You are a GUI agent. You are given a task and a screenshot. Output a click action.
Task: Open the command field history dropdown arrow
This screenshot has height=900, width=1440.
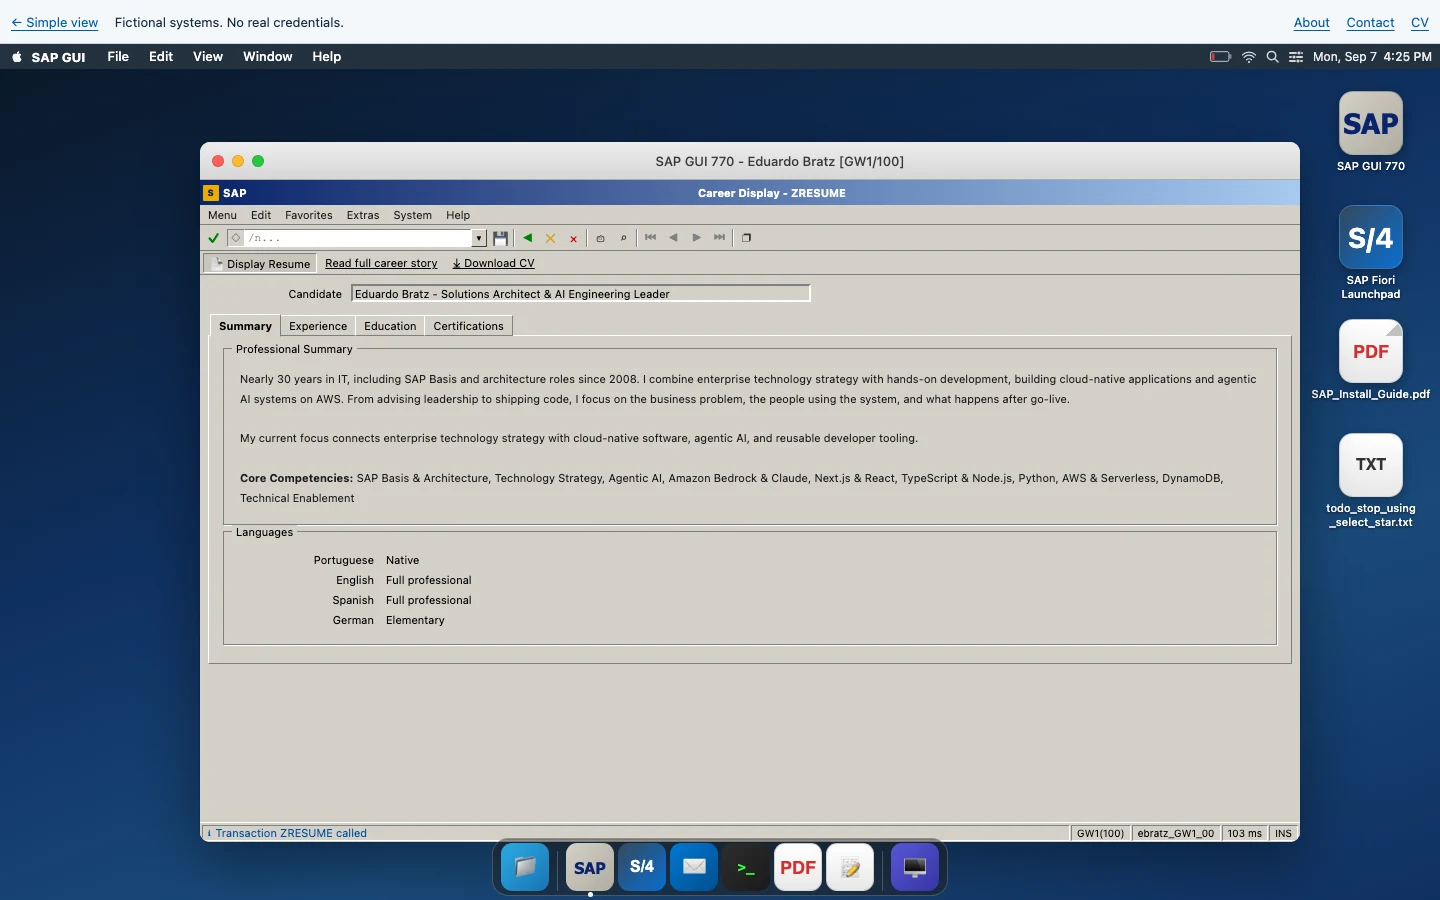point(479,238)
